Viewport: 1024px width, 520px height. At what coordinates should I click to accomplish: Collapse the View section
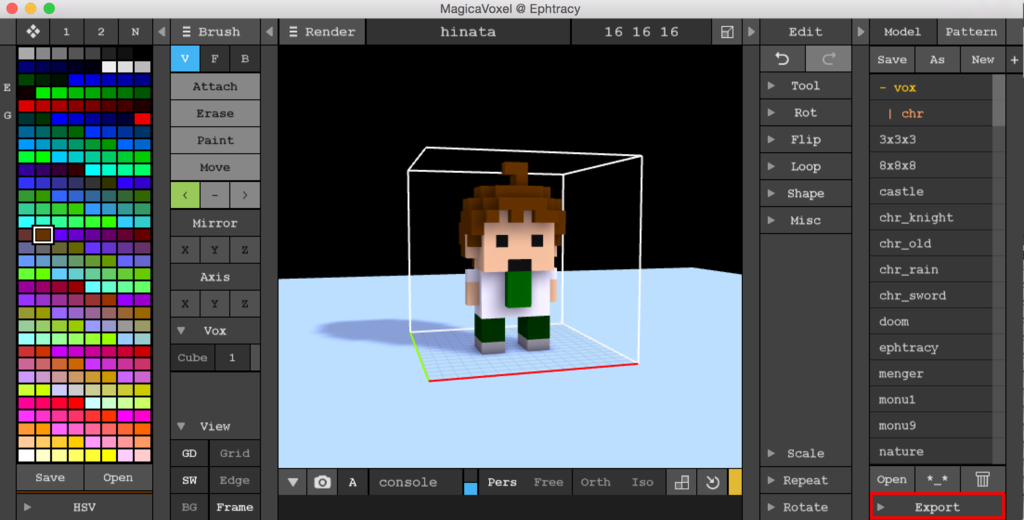[215, 427]
